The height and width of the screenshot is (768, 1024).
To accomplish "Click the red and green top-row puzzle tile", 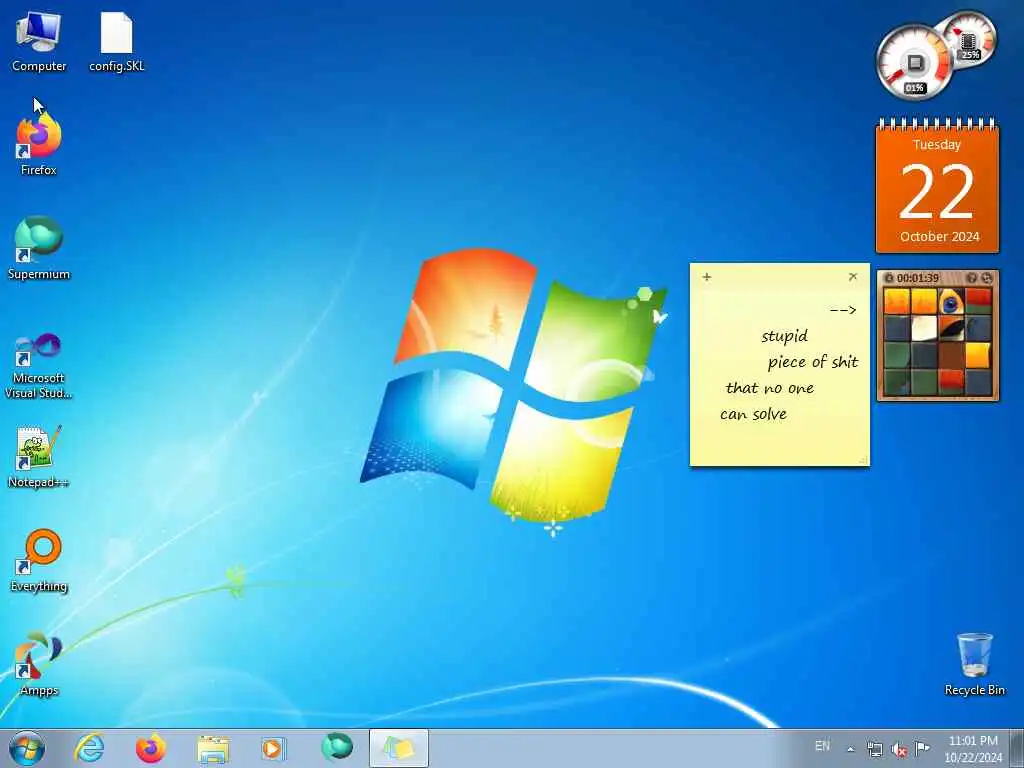I will click(978, 302).
